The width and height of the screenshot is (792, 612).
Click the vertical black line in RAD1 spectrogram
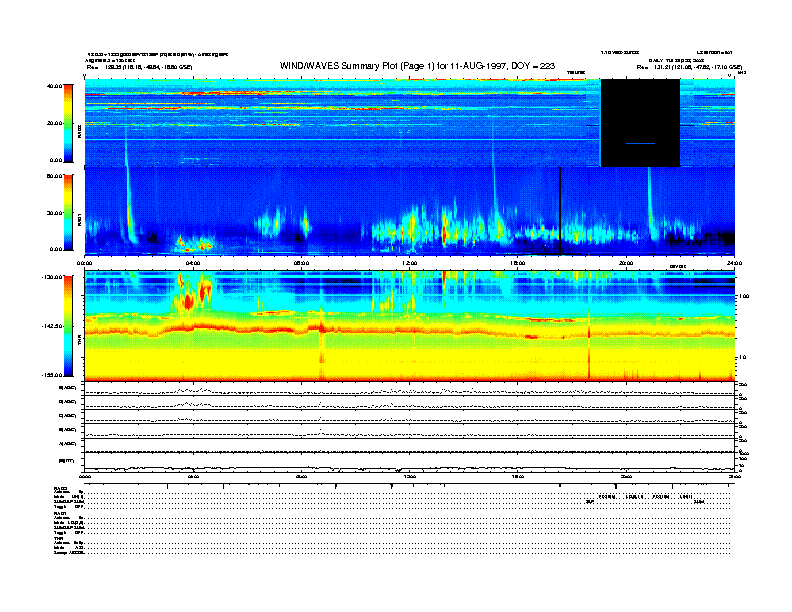tap(560, 210)
